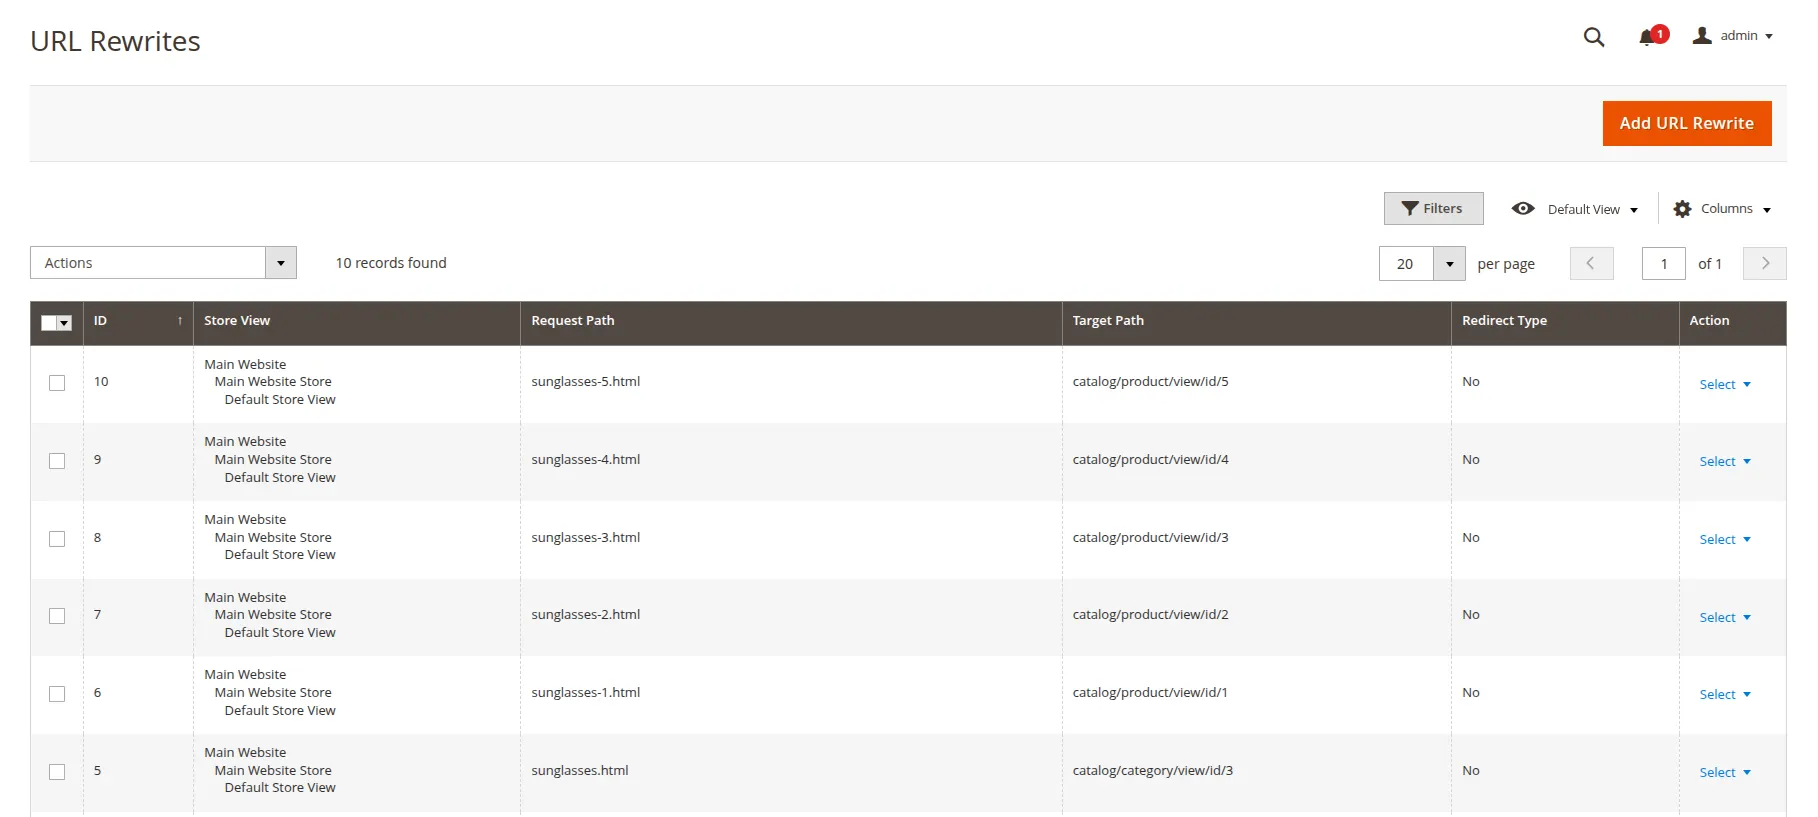Click the Columns gear icon

(x=1682, y=209)
